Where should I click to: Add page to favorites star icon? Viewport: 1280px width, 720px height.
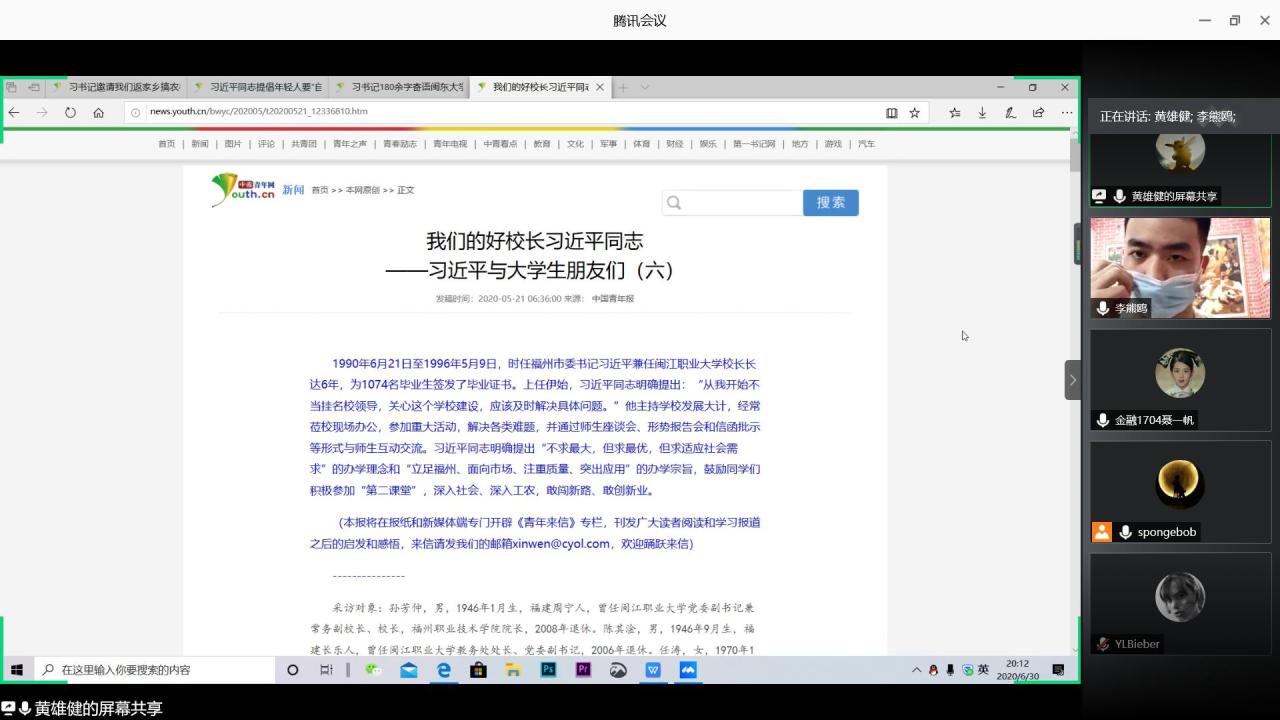(x=914, y=113)
